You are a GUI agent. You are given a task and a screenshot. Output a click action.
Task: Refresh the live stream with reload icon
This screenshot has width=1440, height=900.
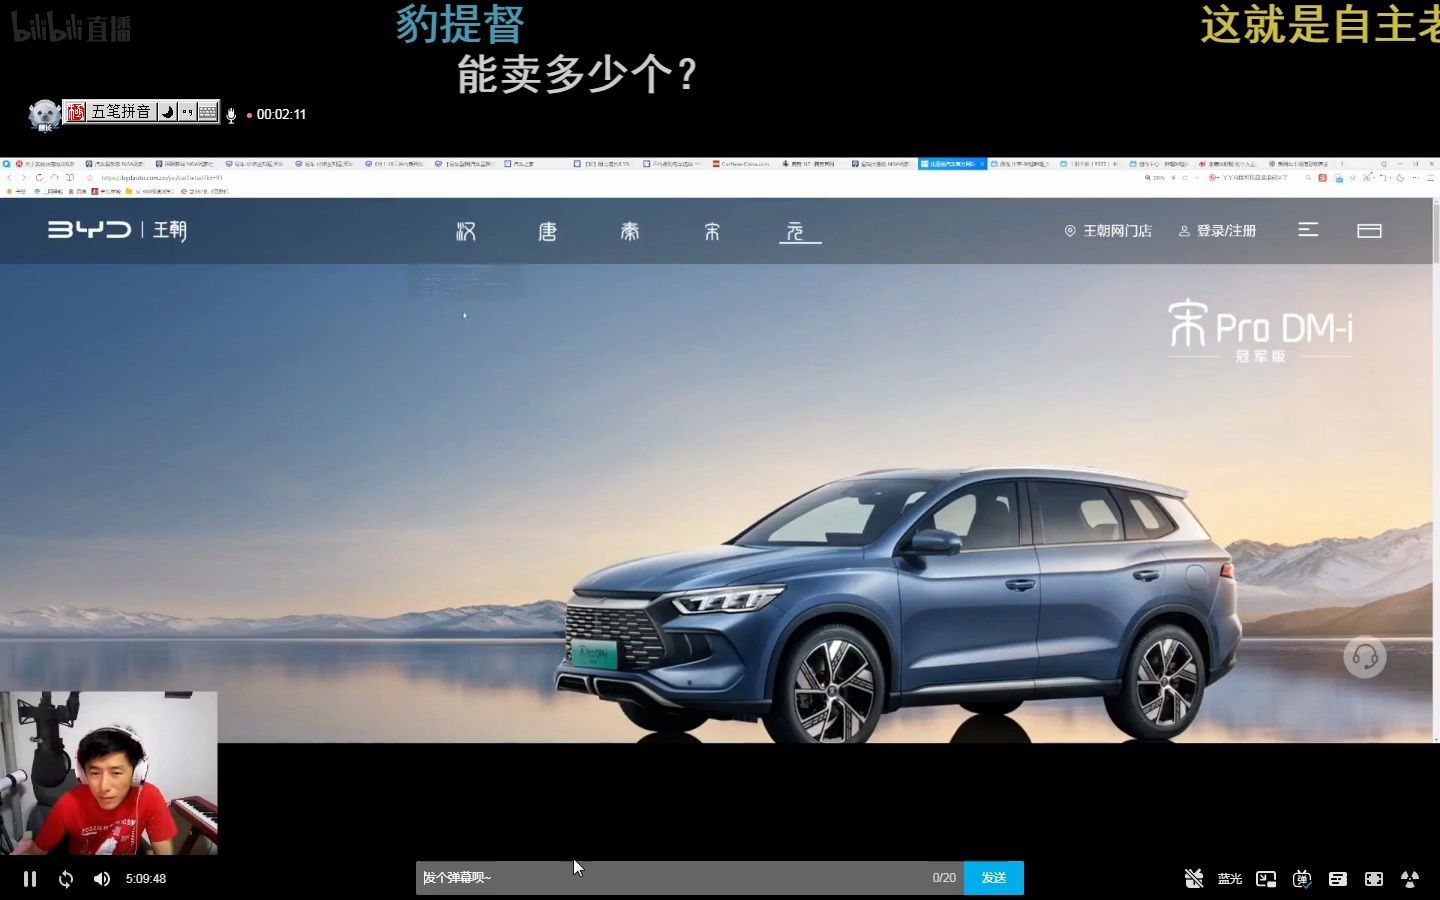(66, 878)
